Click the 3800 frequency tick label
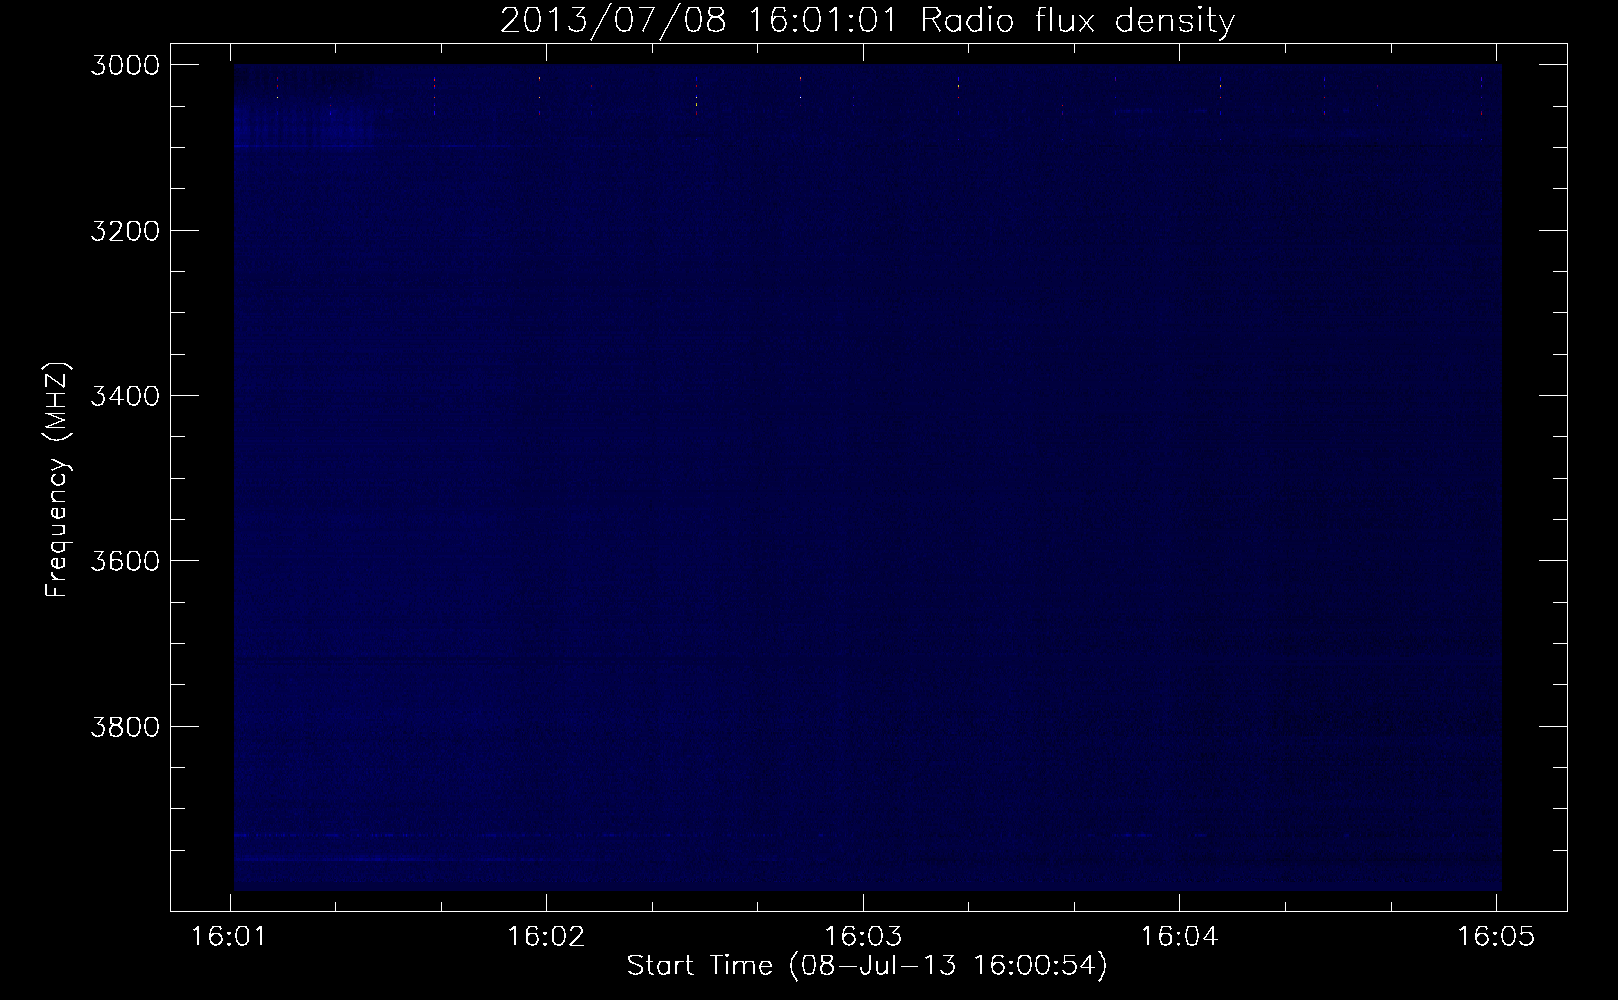Image resolution: width=1618 pixels, height=1000 pixels. [x=125, y=726]
